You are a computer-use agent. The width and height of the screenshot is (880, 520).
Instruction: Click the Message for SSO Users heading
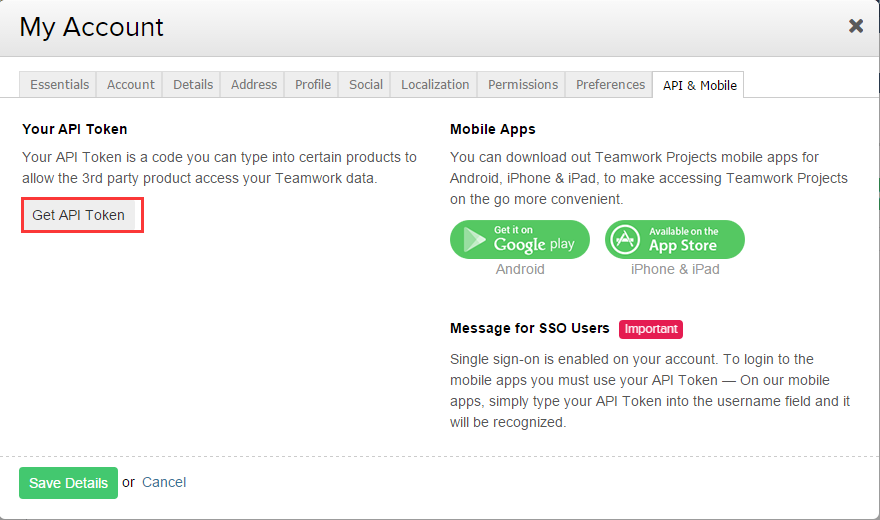point(529,328)
